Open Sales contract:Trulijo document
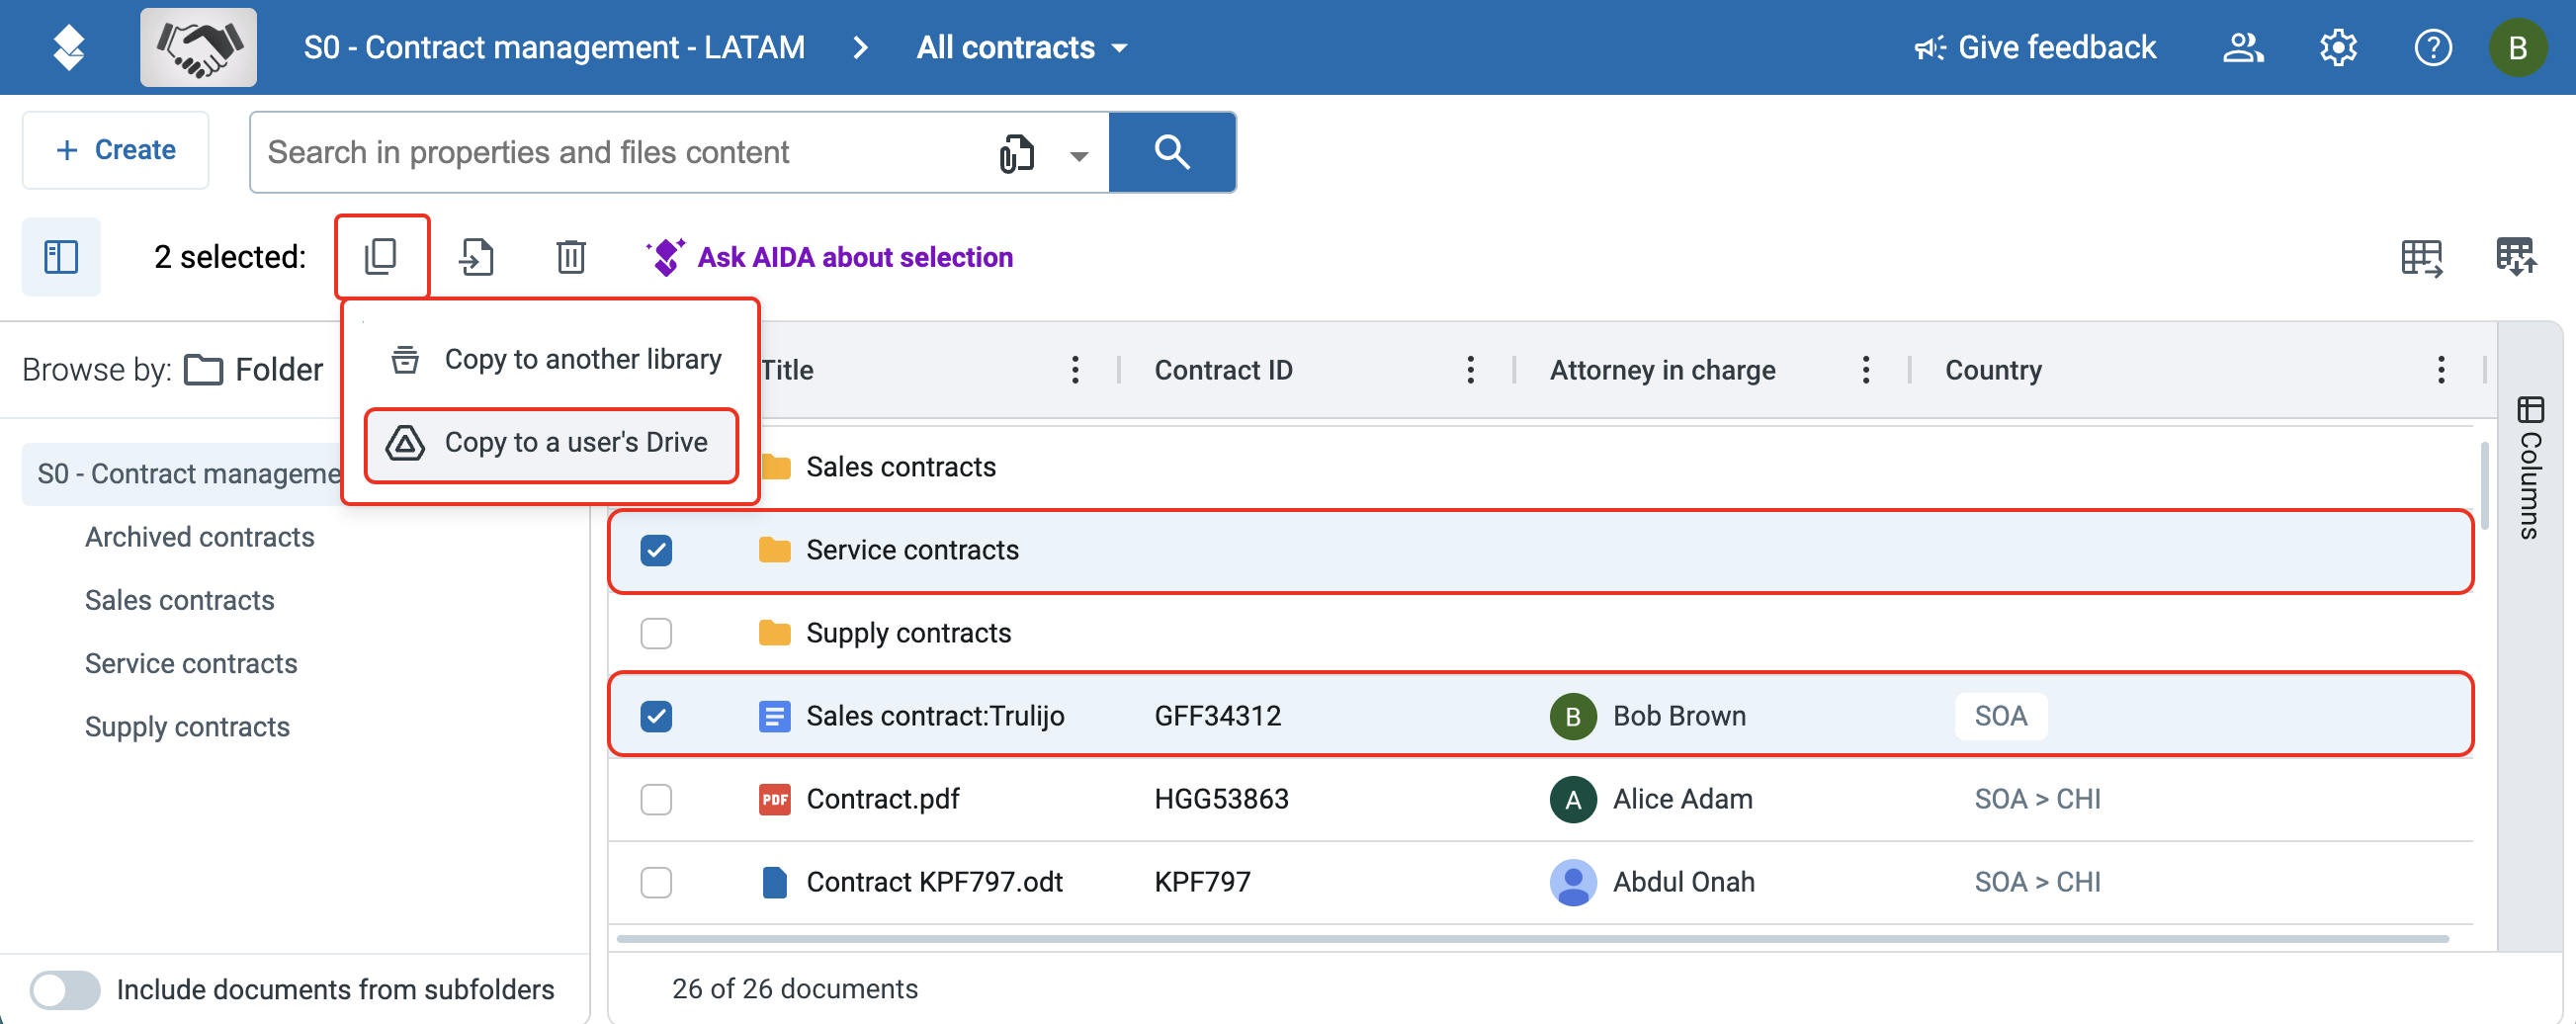Screen dimensions: 2576x1024 pyautogui.click(x=935, y=716)
